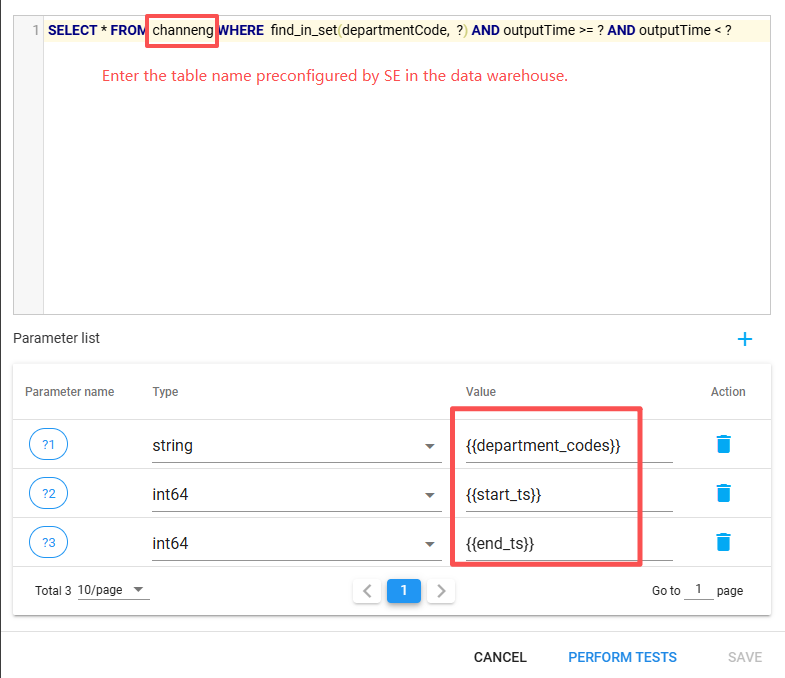Click PERFORM TESTS

point(622,657)
